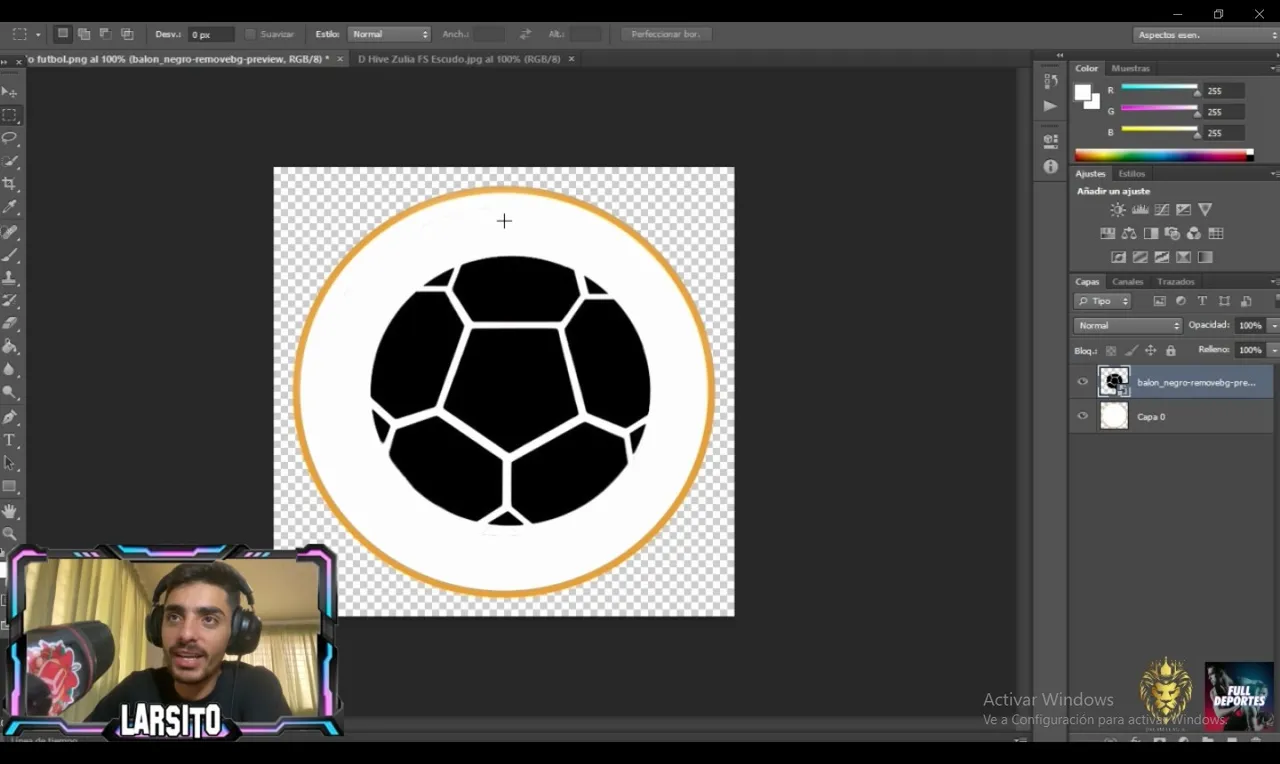This screenshot has height=764, width=1280.
Task: Click the Perfeccionar bor. button
Action: (666, 34)
